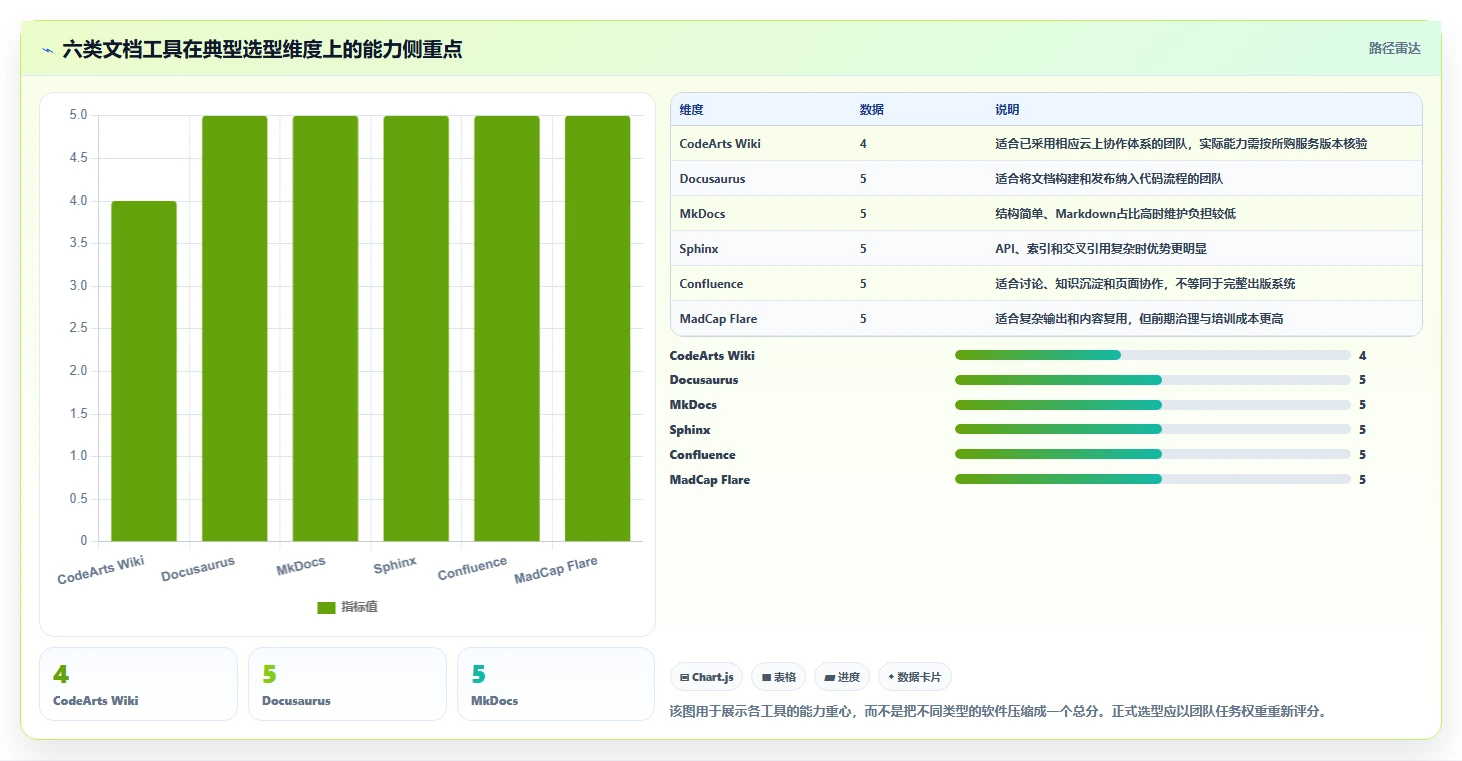Select the Confluence name cell in the table
Screen dimensions: 1462x761
point(711,284)
